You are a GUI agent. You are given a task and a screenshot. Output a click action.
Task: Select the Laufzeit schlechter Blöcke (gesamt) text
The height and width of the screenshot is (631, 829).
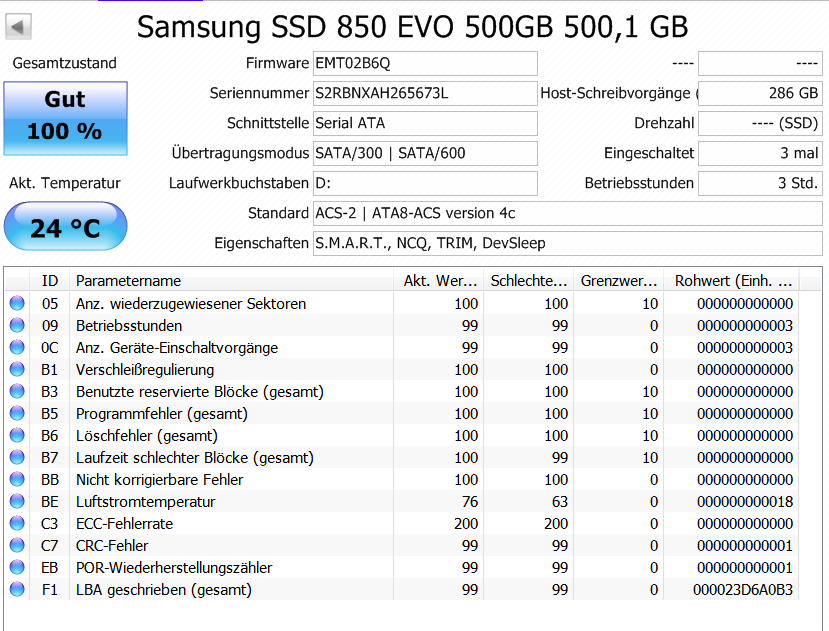coord(195,458)
